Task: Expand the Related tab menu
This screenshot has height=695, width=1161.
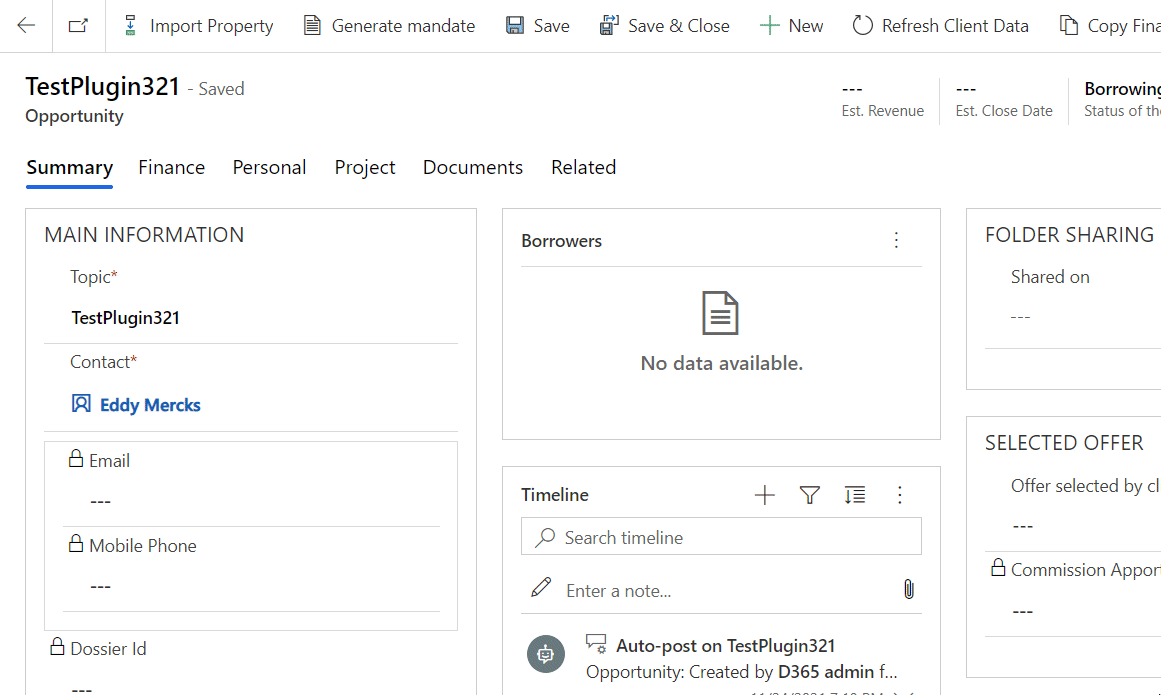Action: tap(583, 168)
